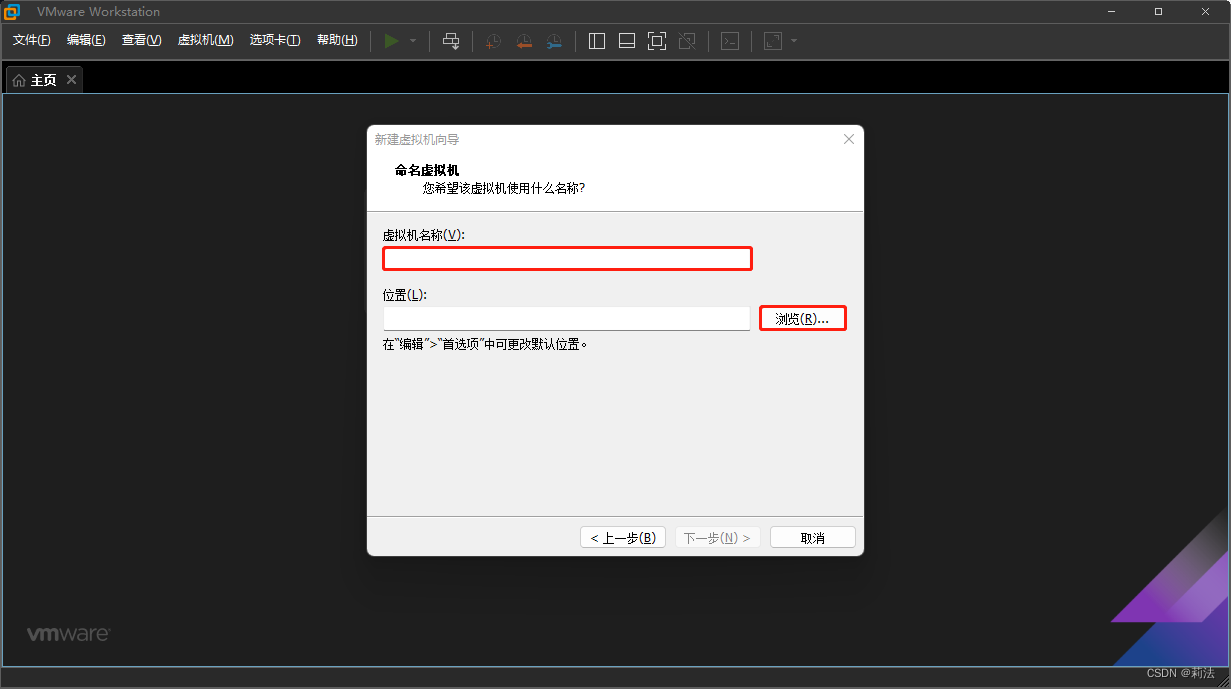Click the 您希望该虚拟机使用什么名称 subtitle
The width and height of the screenshot is (1231, 689).
click(504, 188)
